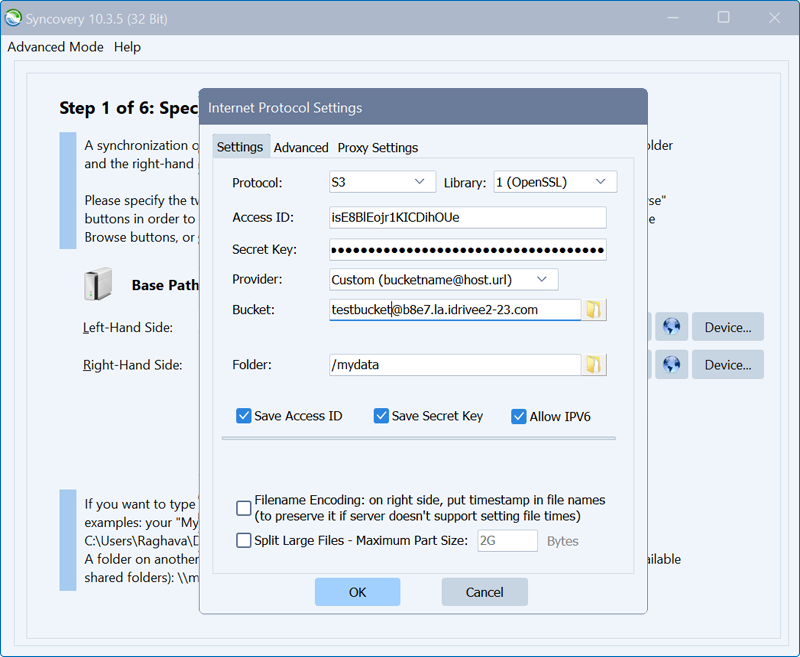Click Device button for Right-Hand Side
Screen dimensions: 800x657
[x=728, y=364]
